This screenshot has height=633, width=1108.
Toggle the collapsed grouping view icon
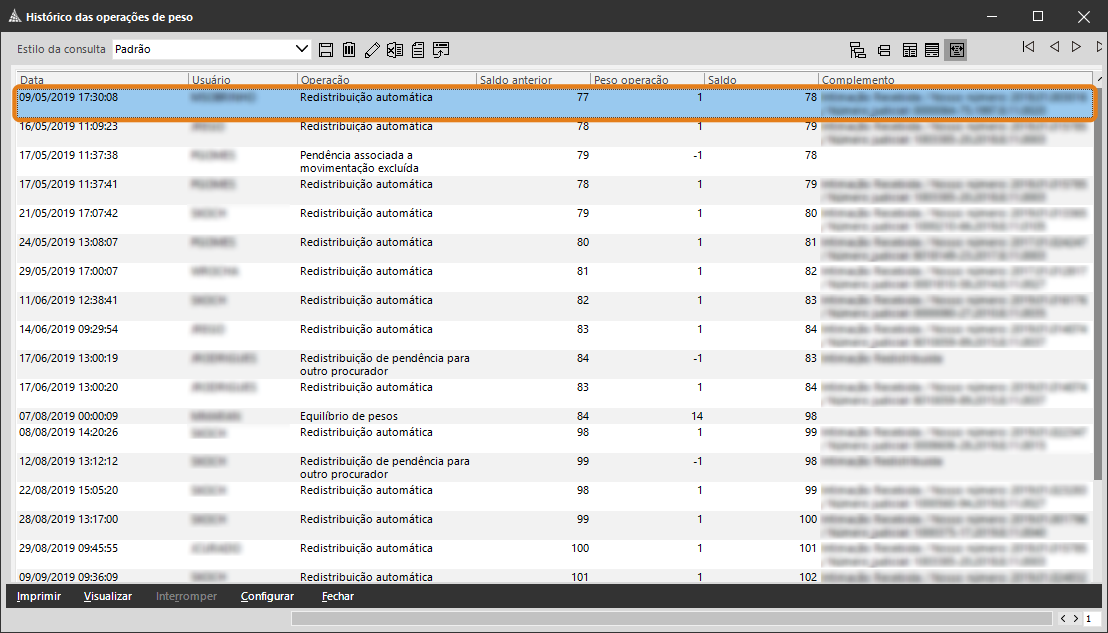click(883, 49)
